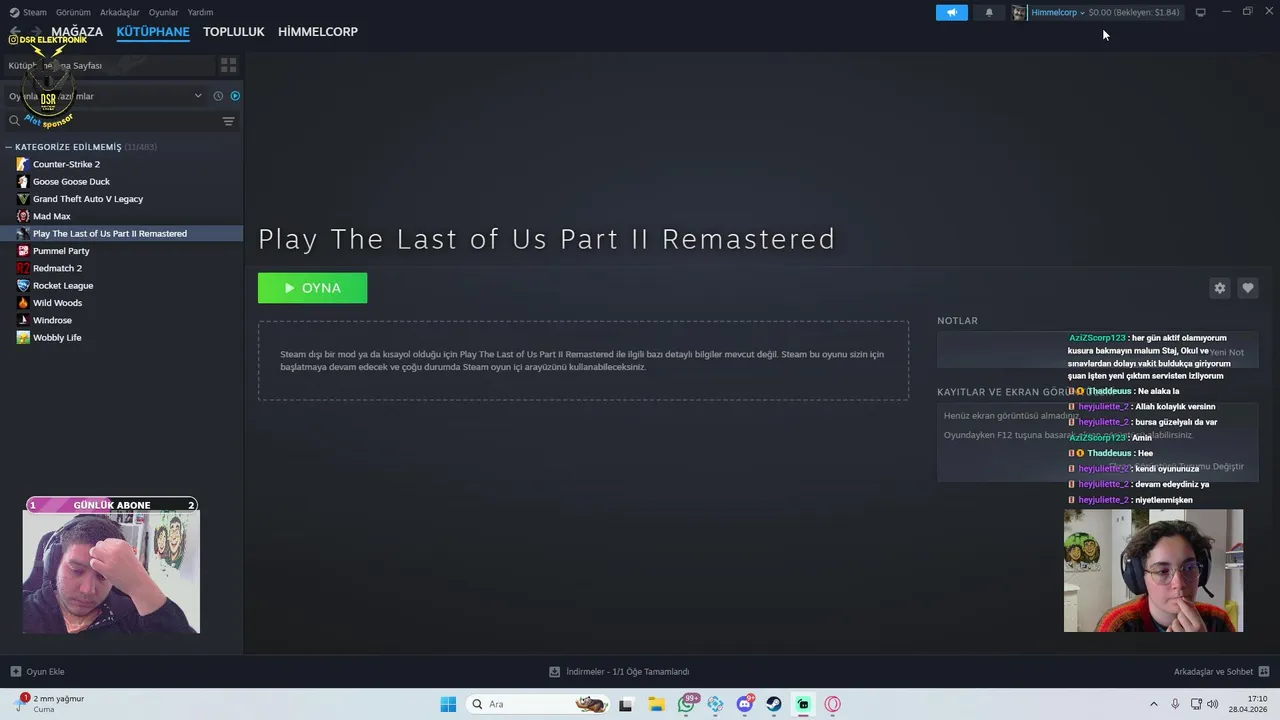Toggle favorite heart for the game

pos(1247,288)
